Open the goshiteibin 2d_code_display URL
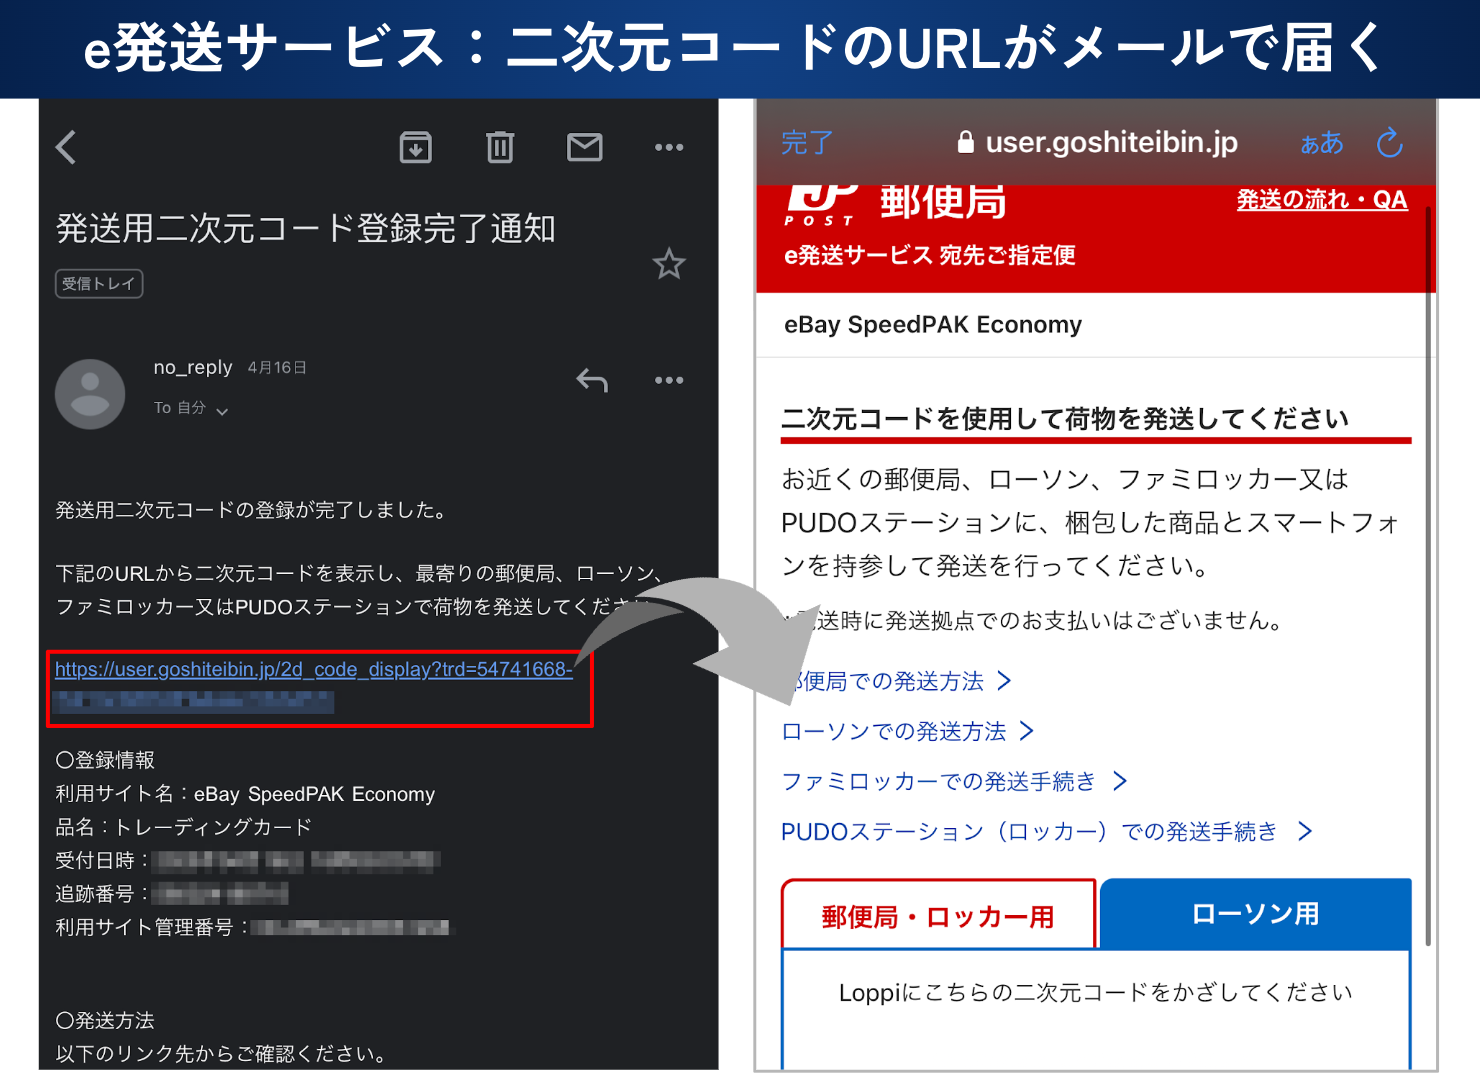1480x1076 pixels. (313, 670)
